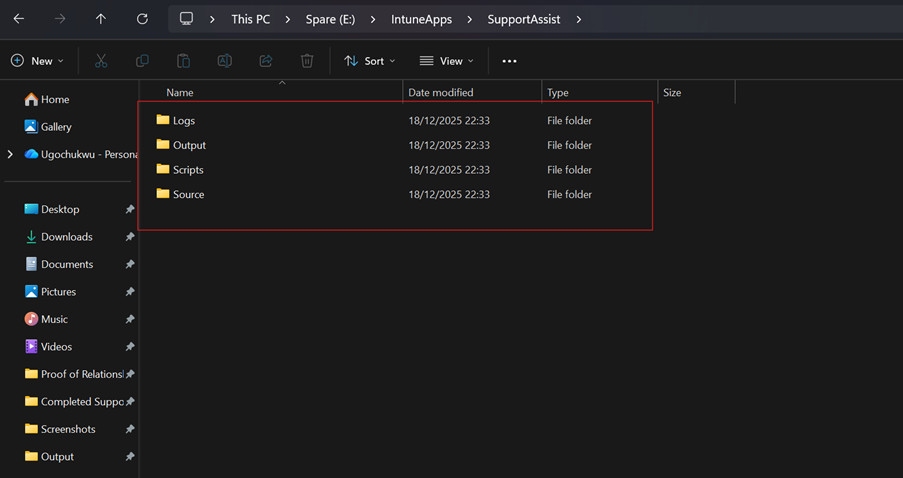This screenshot has width=903, height=478.
Task: Open Completed Support pinned folder
Action: (x=74, y=401)
